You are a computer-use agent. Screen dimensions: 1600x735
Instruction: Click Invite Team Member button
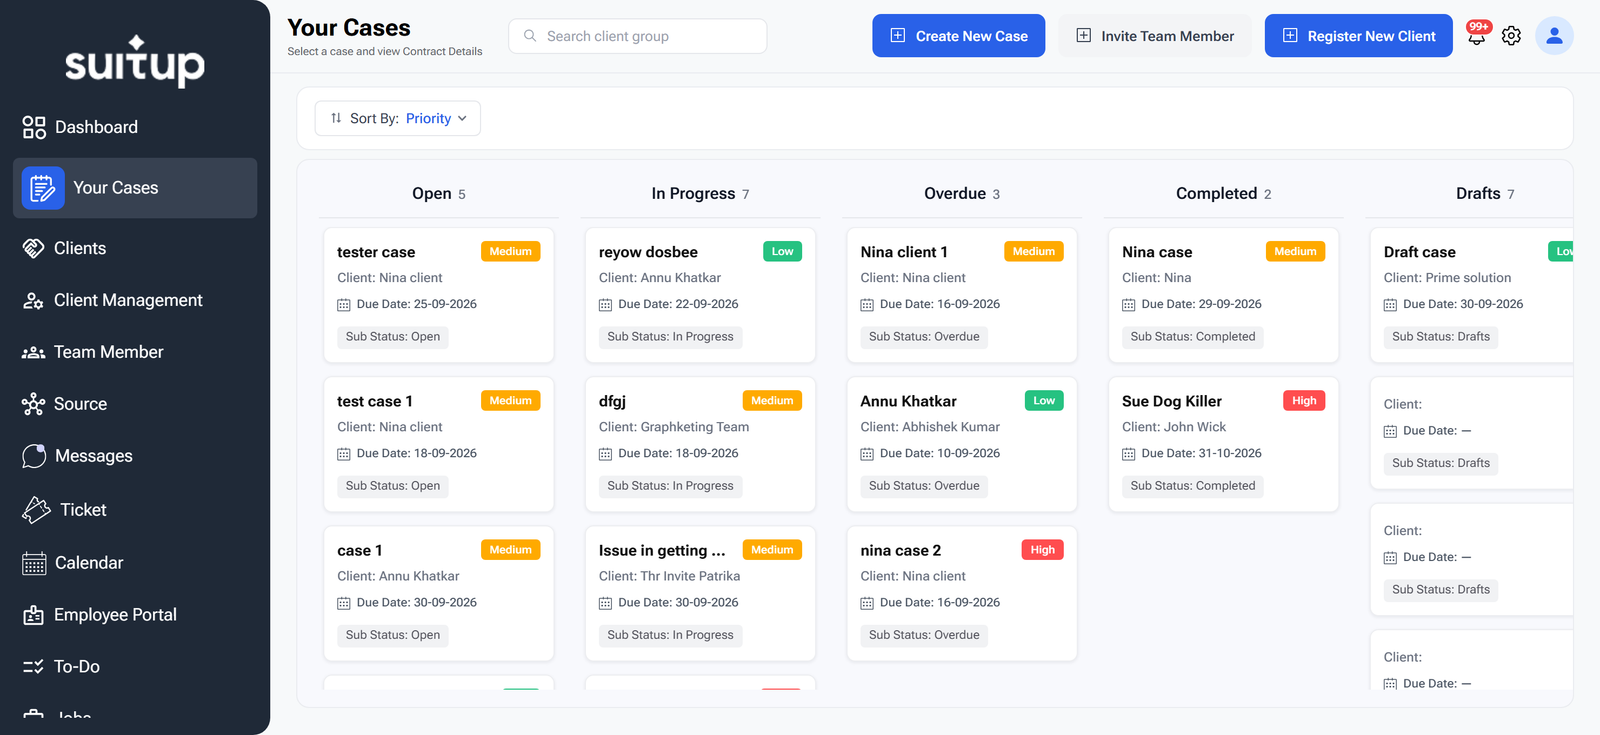click(1155, 36)
